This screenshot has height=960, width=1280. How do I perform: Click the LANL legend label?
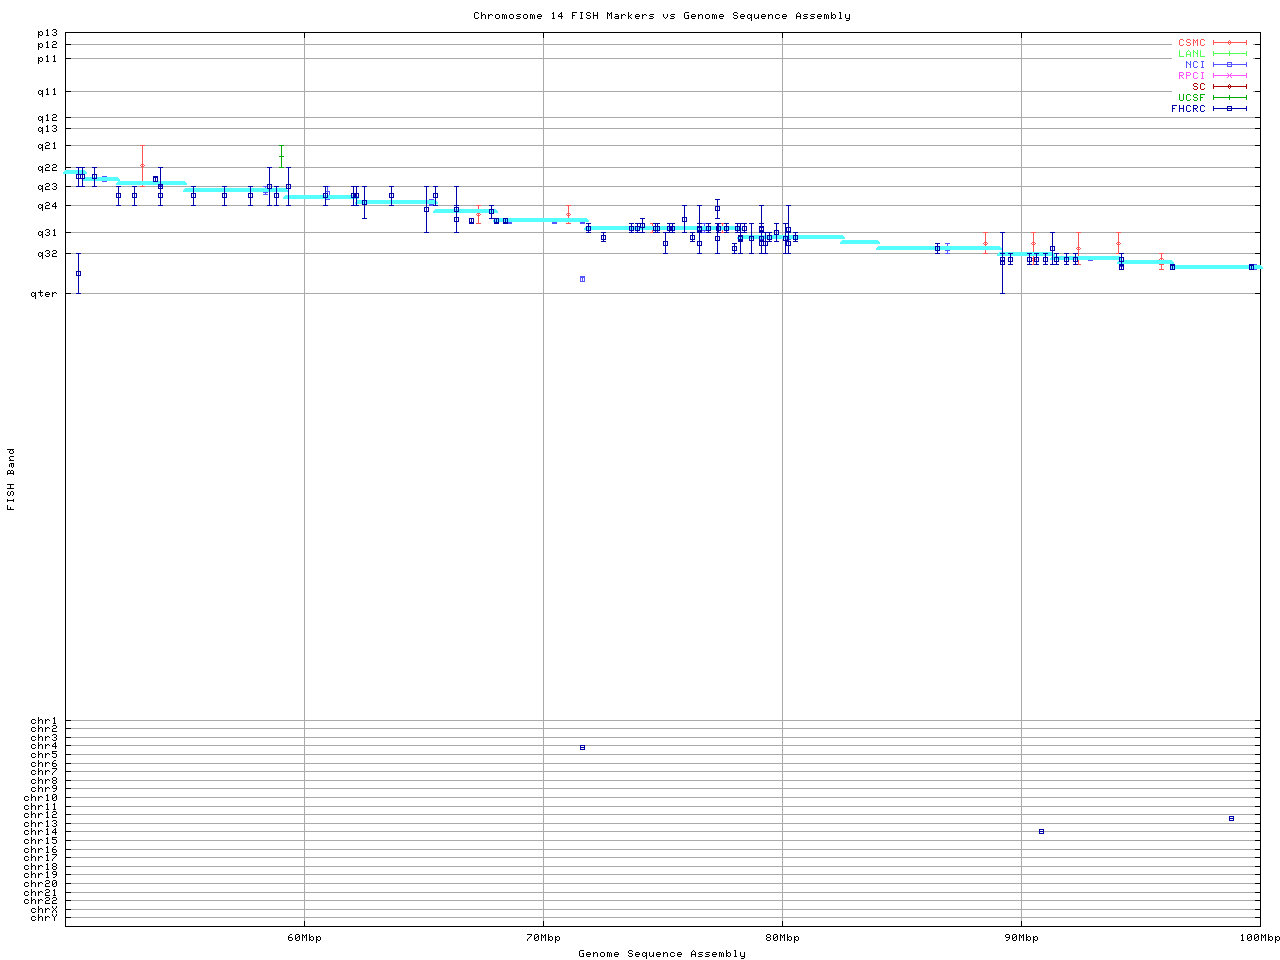(1191, 54)
